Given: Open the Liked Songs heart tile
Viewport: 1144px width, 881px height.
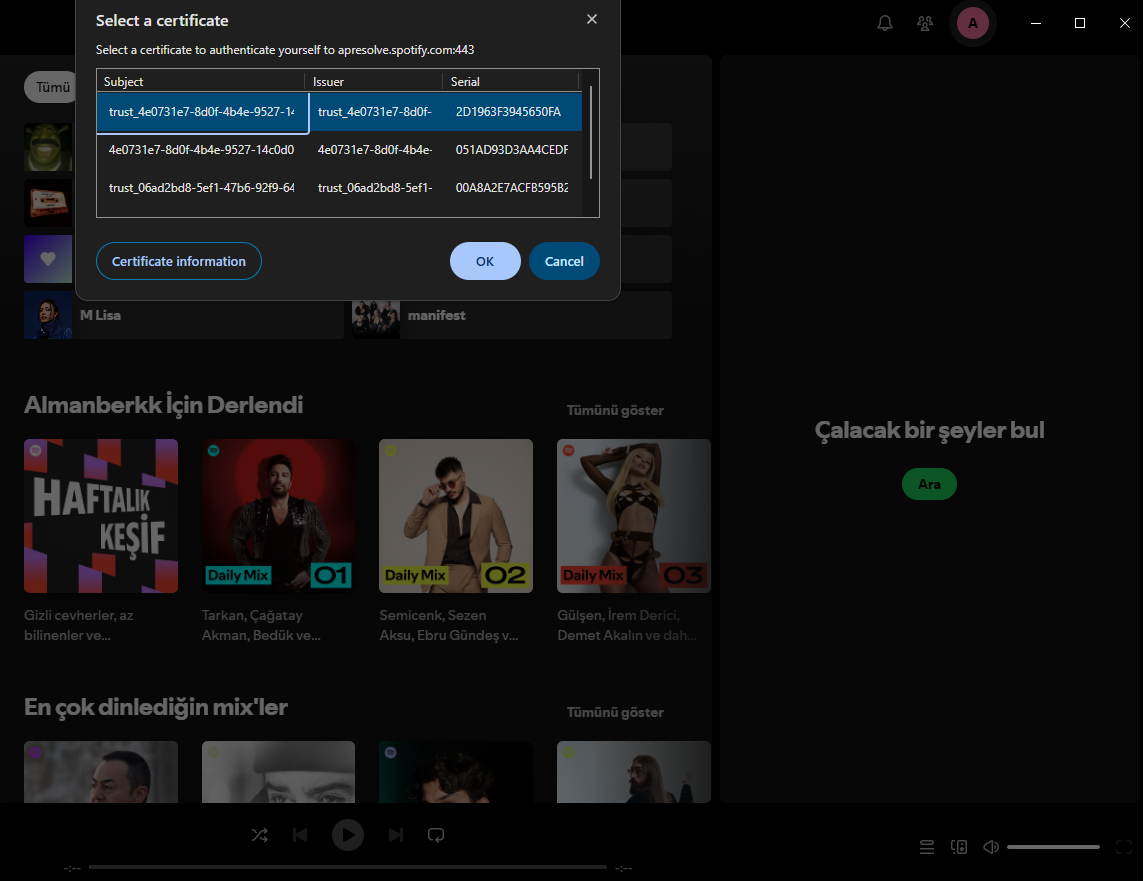Looking at the screenshot, I should coord(48,259).
